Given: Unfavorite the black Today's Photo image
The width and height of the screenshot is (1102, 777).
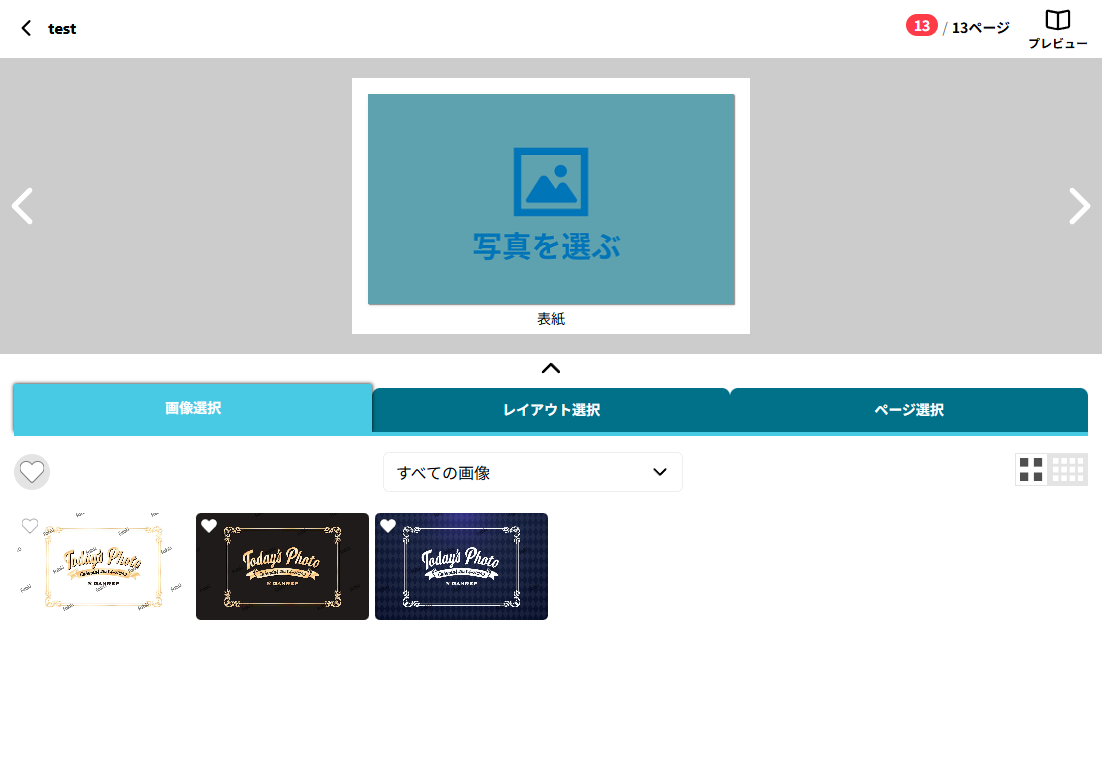Looking at the screenshot, I should coord(209,526).
